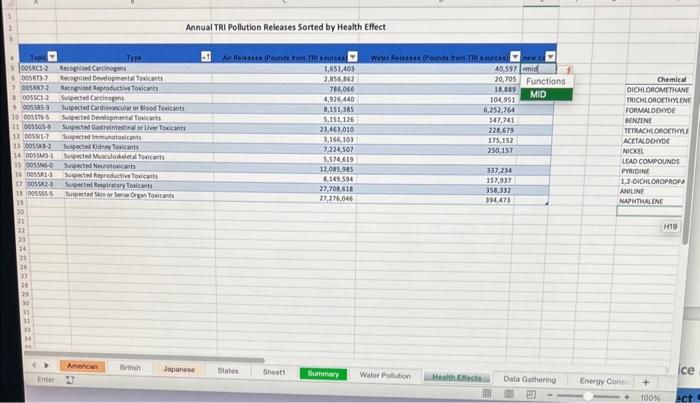Select row header 10
The height and width of the screenshot is (403, 700).
pos(15,117)
